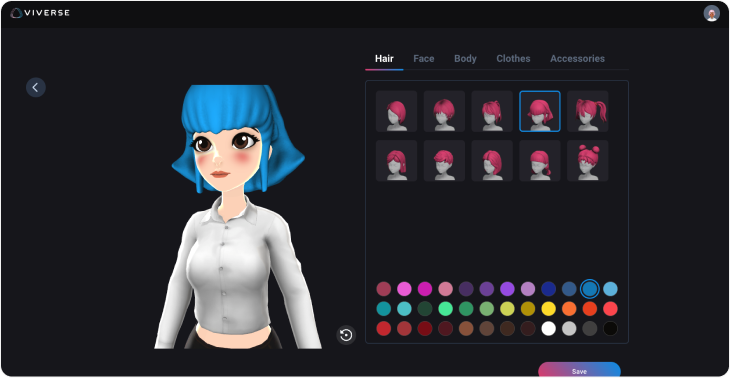Screen dimensions: 730x378
Task: Choose the turquoise hair color swatch
Action: (404, 309)
